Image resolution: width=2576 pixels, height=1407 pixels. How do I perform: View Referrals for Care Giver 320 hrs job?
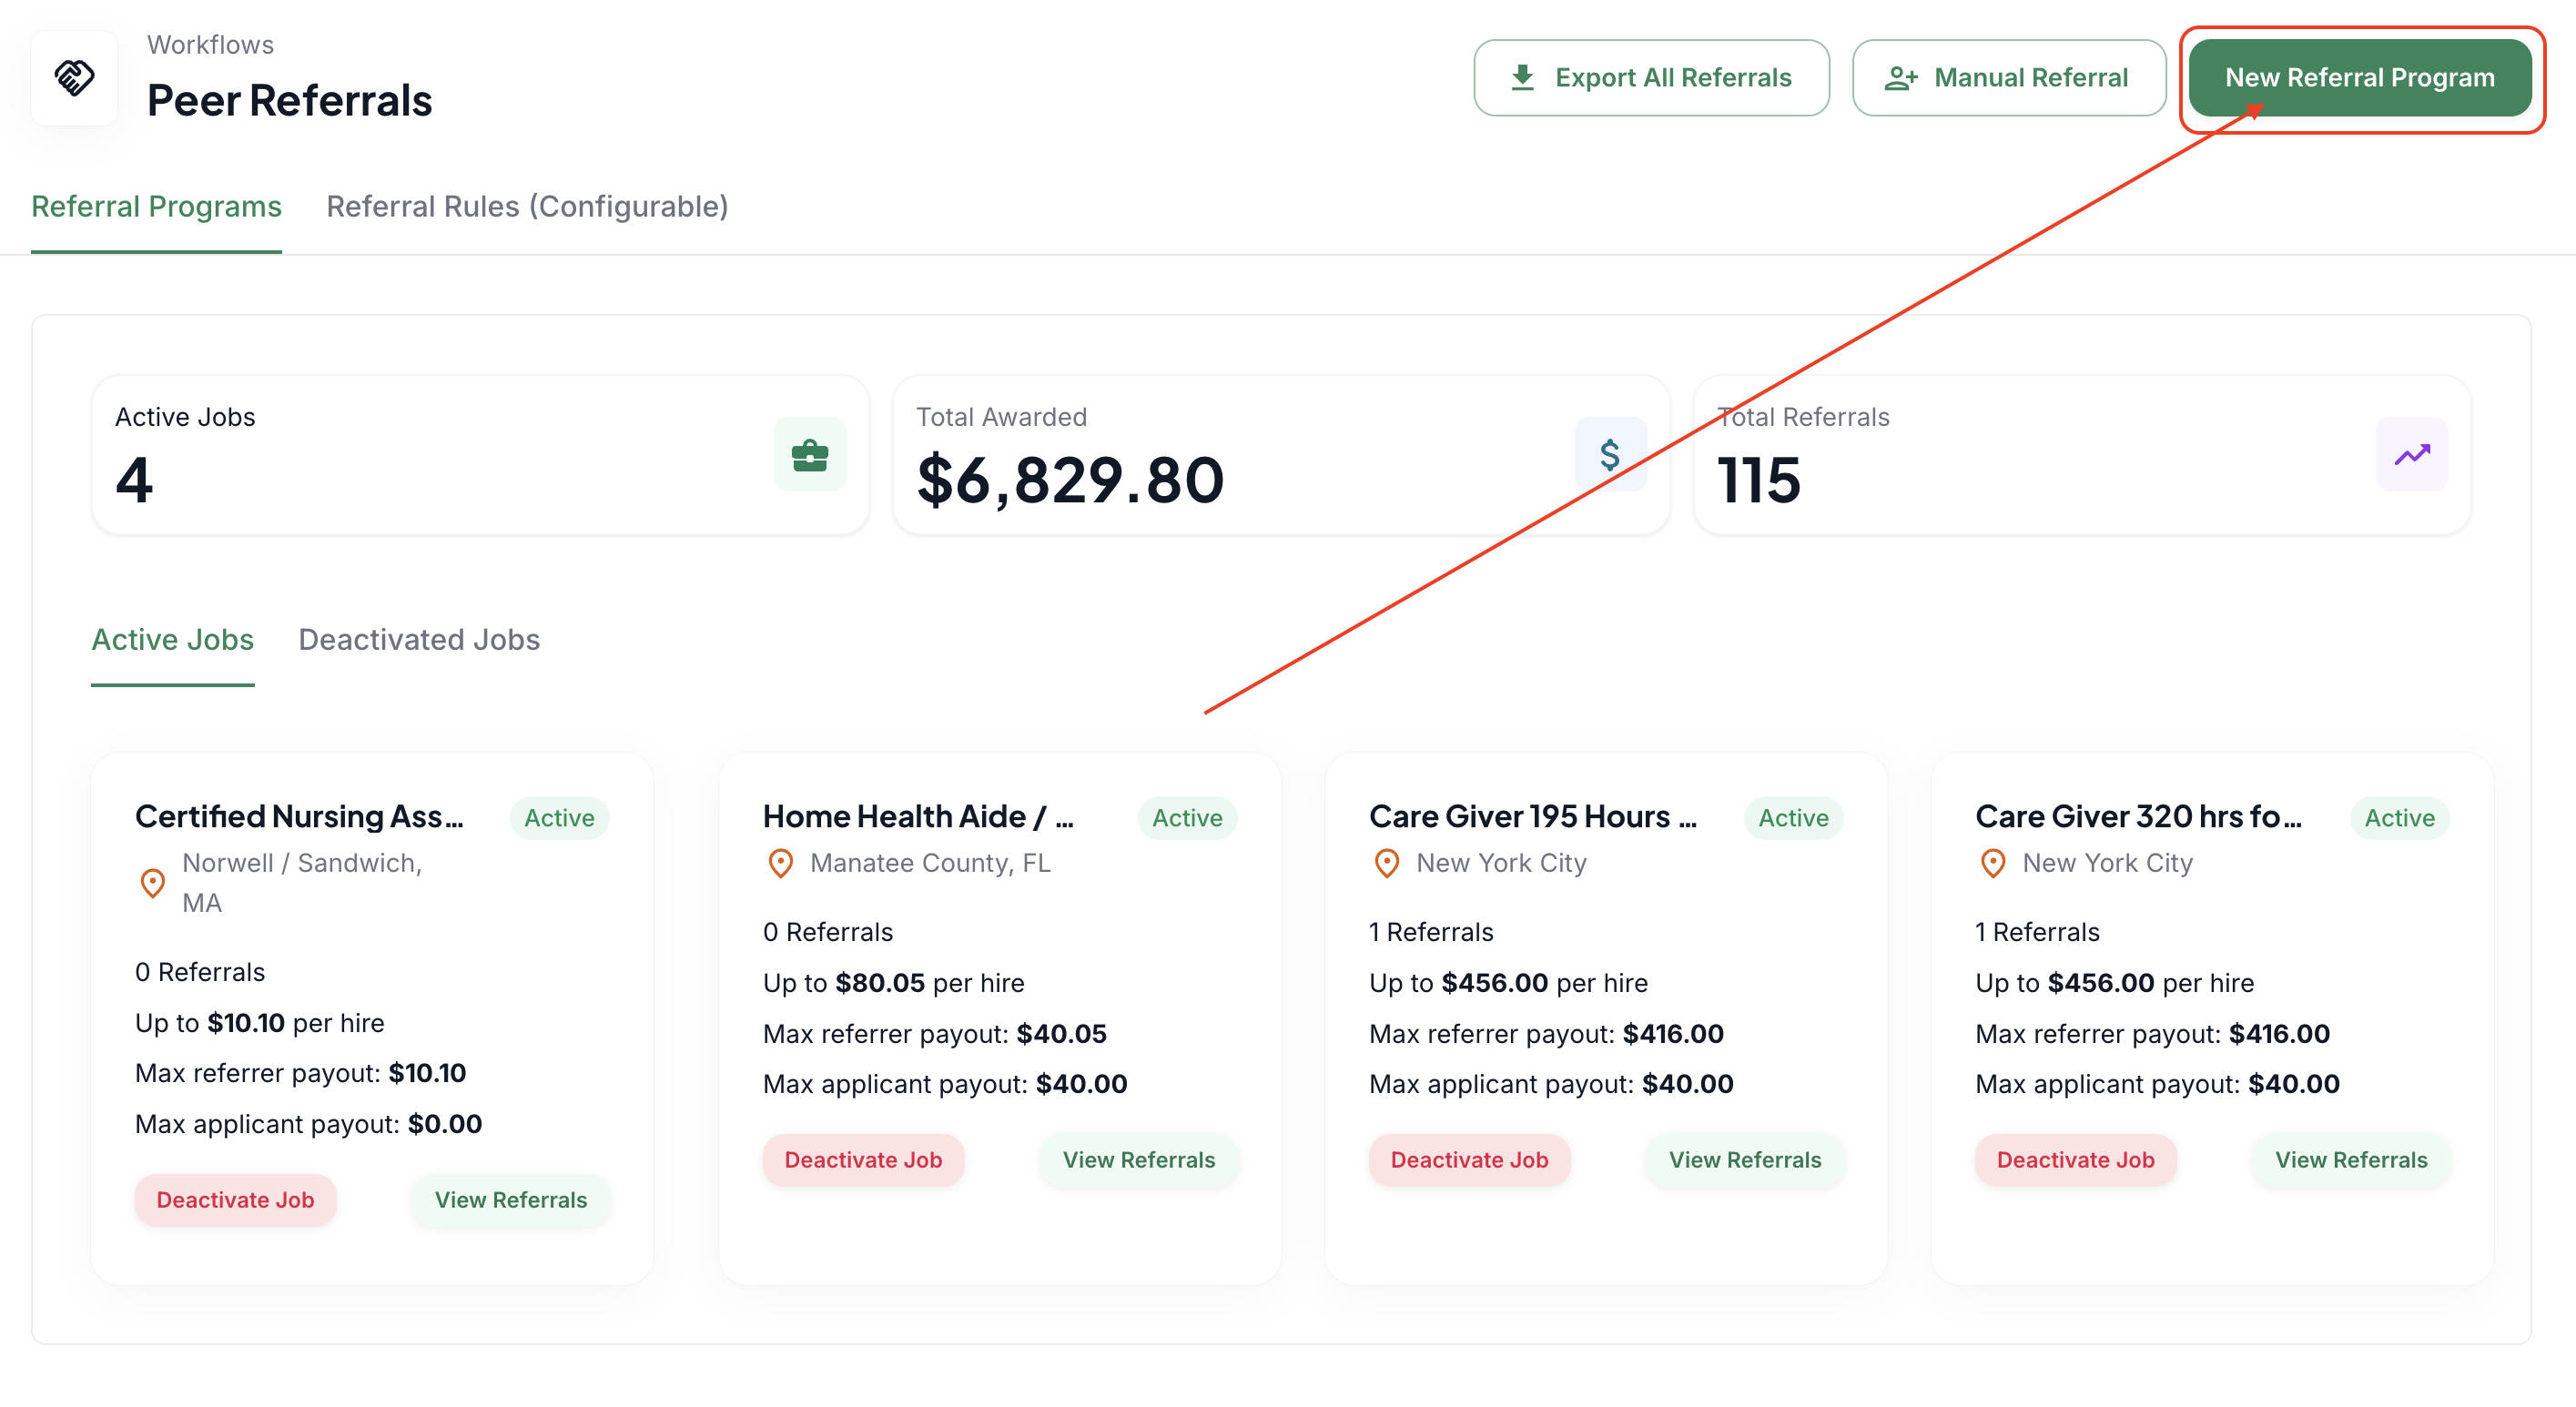tap(2350, 1160)
